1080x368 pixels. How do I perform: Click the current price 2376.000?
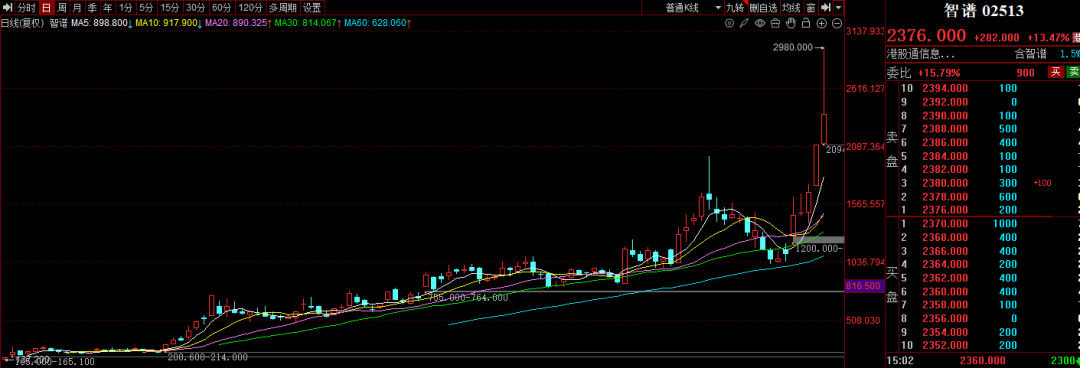point(926,36)
